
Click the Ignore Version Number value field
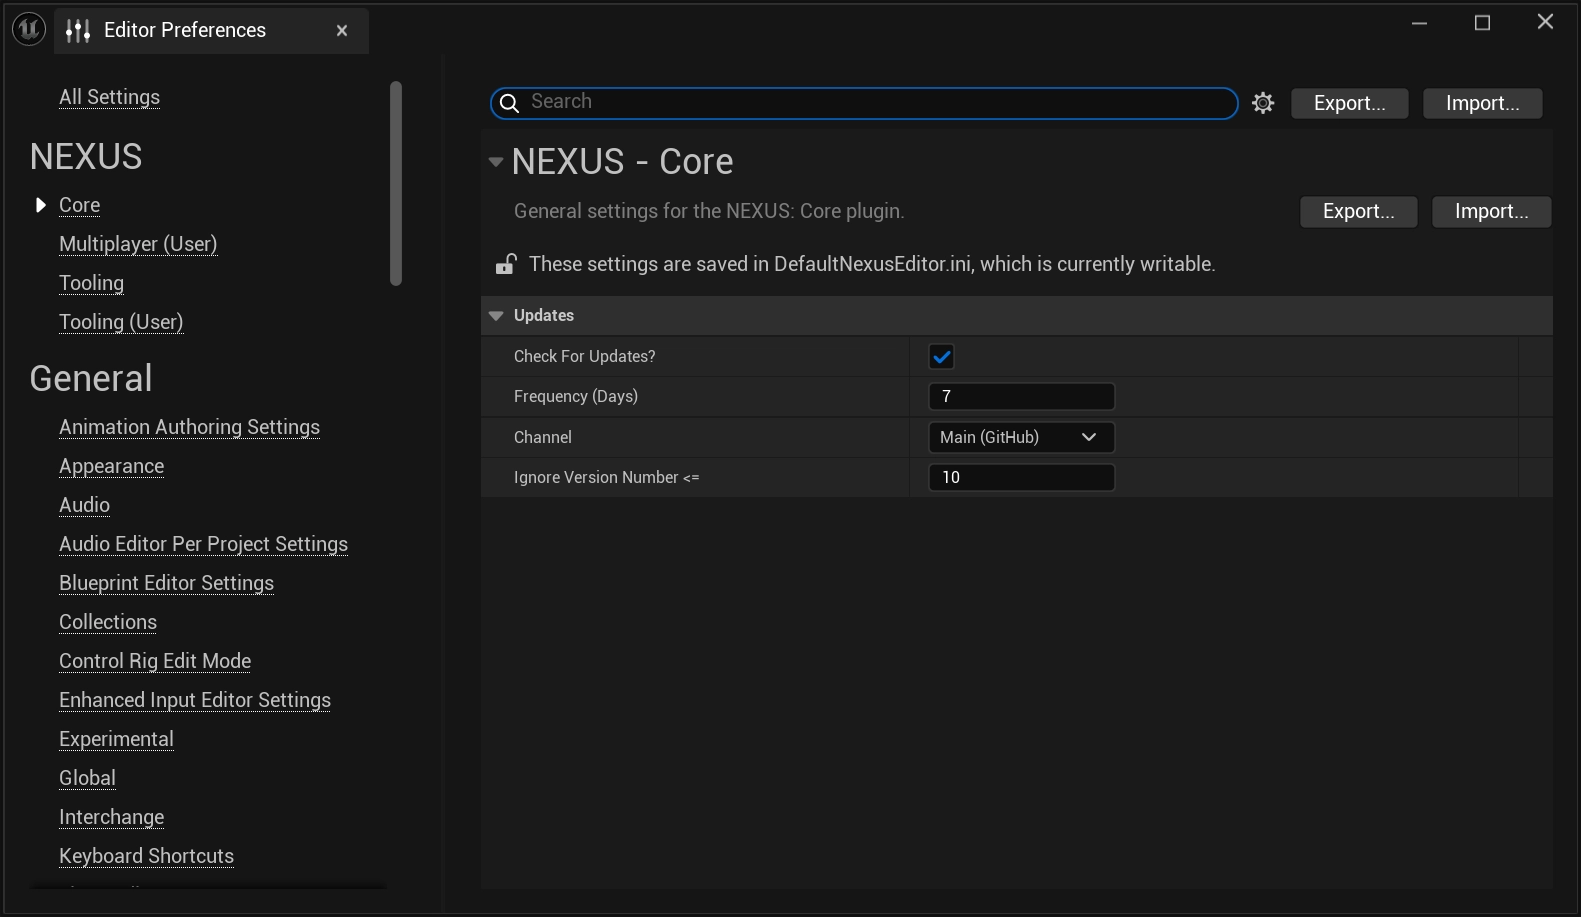tap(1021, 477)
